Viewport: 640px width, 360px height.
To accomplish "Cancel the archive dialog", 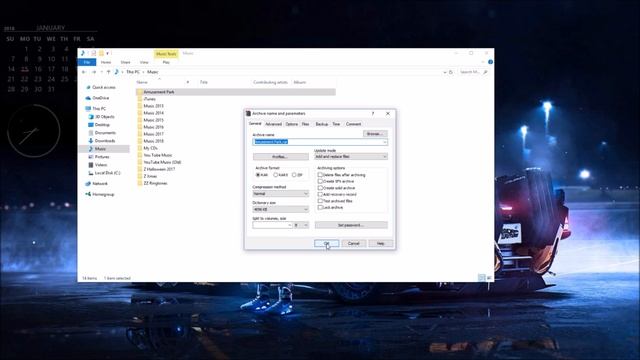I will (x=353, y=244).
